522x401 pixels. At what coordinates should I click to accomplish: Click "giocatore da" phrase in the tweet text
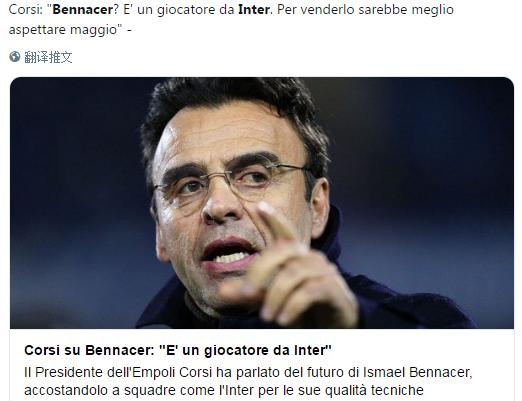pos(196,10)
